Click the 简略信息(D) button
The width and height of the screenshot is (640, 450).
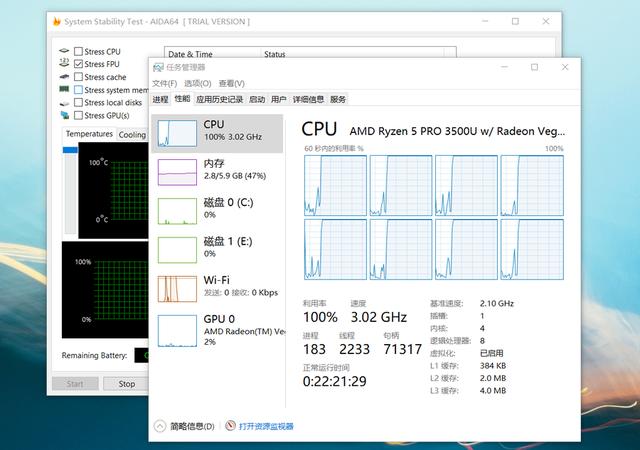(x=192, y=426)
